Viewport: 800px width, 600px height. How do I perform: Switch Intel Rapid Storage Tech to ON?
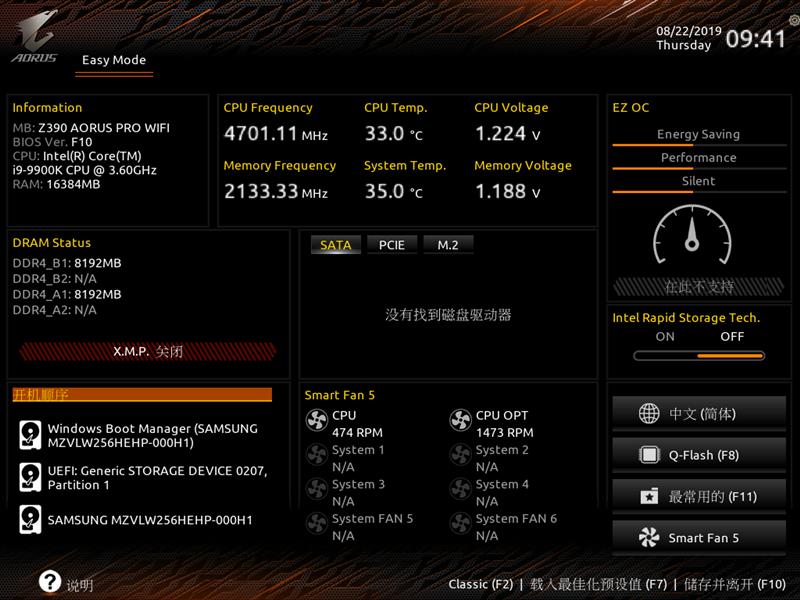point(665,337)
